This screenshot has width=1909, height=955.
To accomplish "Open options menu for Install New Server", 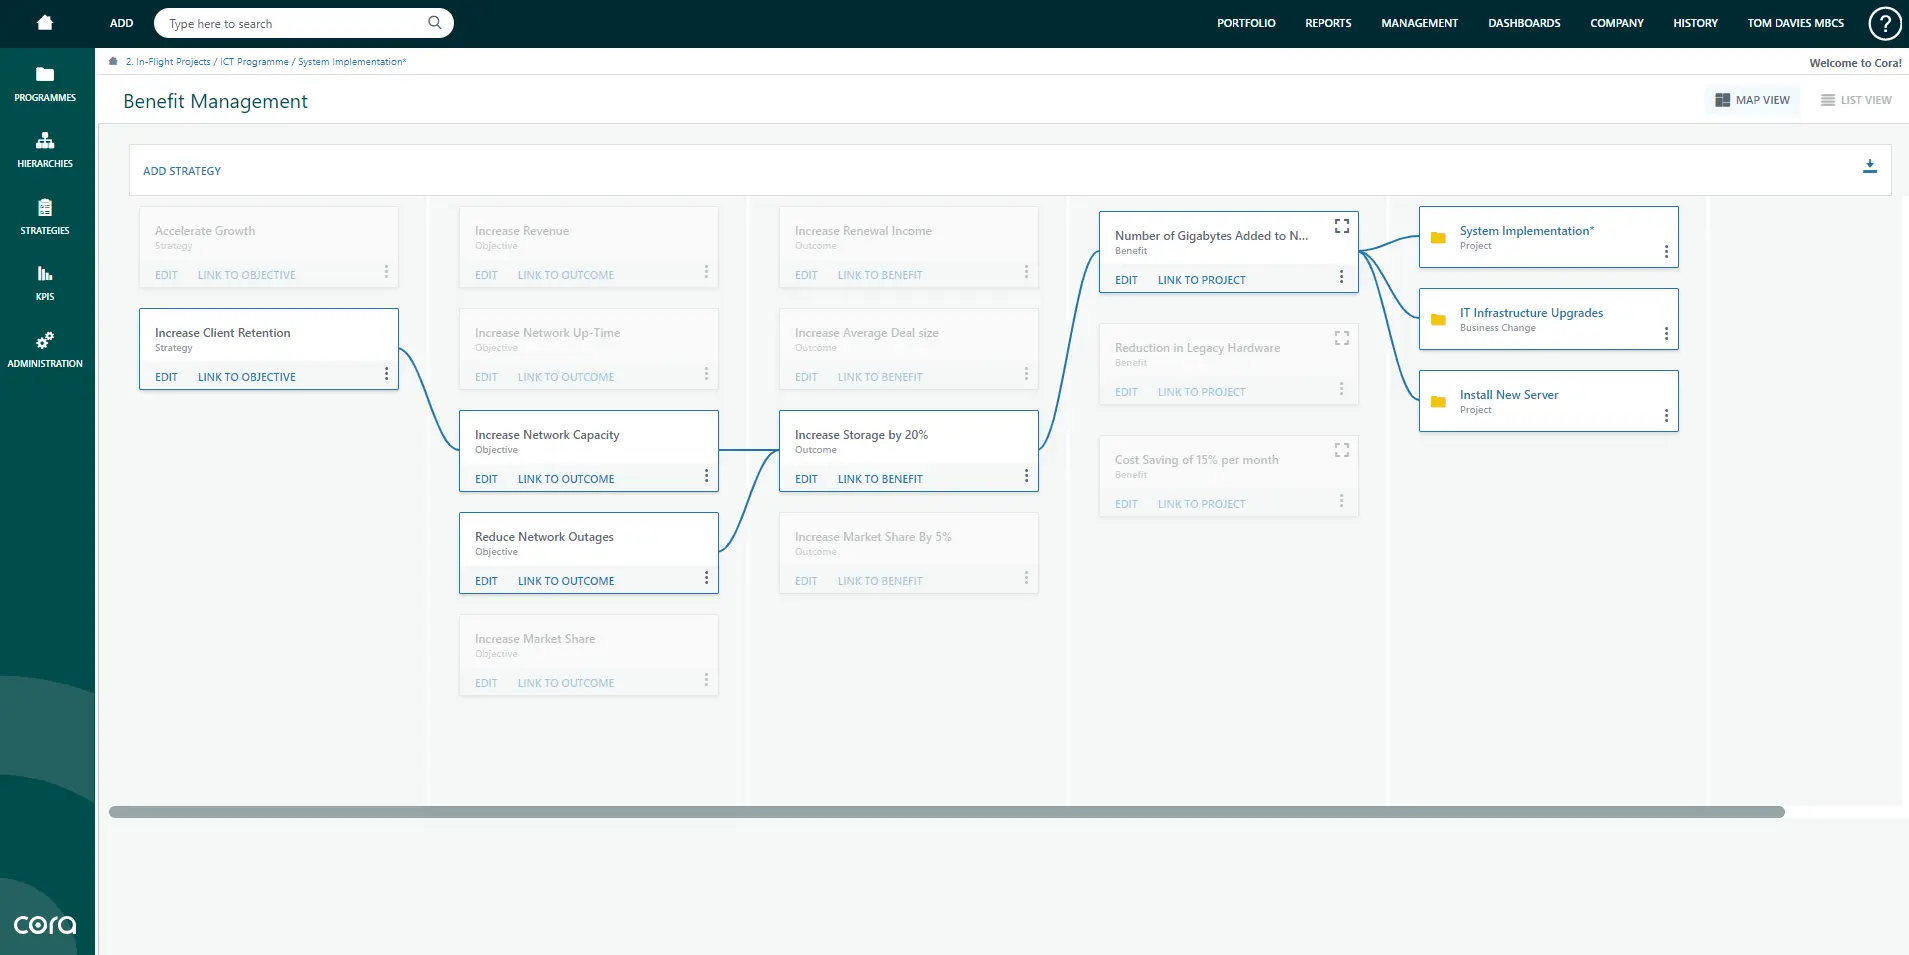I will (1666, 416).
